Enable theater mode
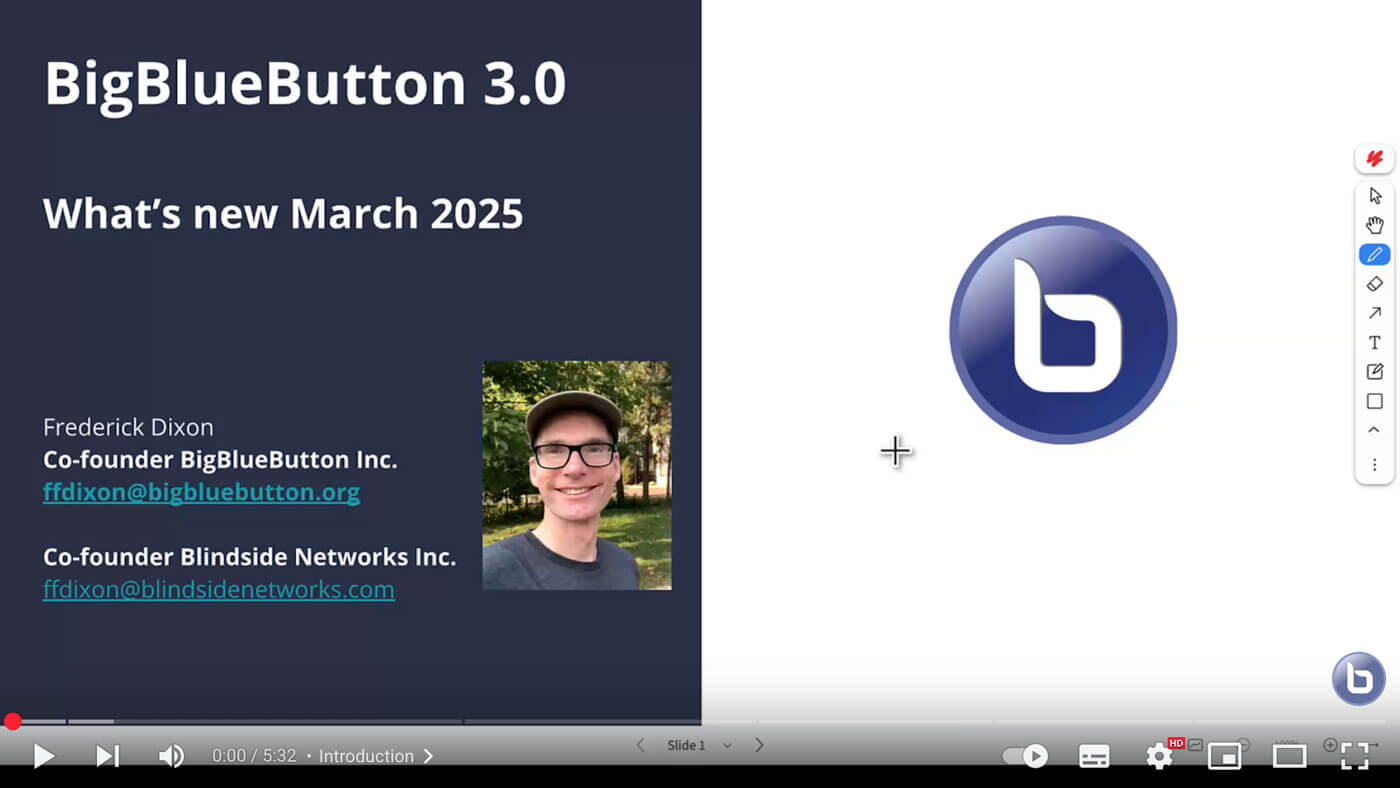 pos(1289,756)
